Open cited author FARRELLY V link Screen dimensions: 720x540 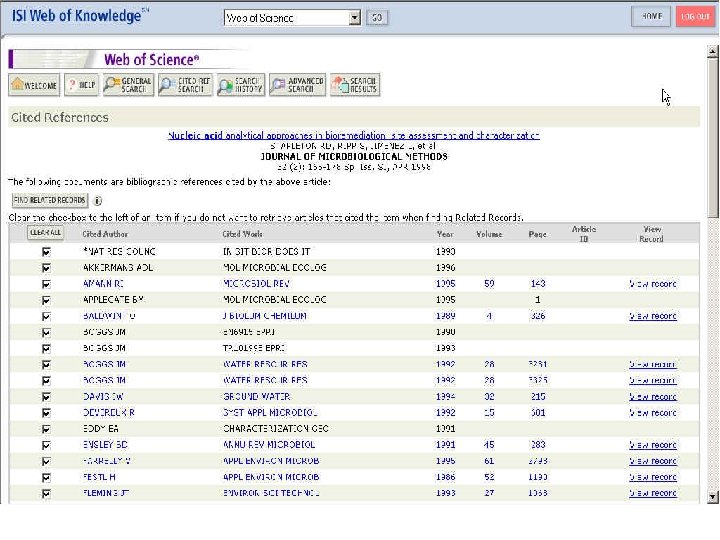point(107,461)
